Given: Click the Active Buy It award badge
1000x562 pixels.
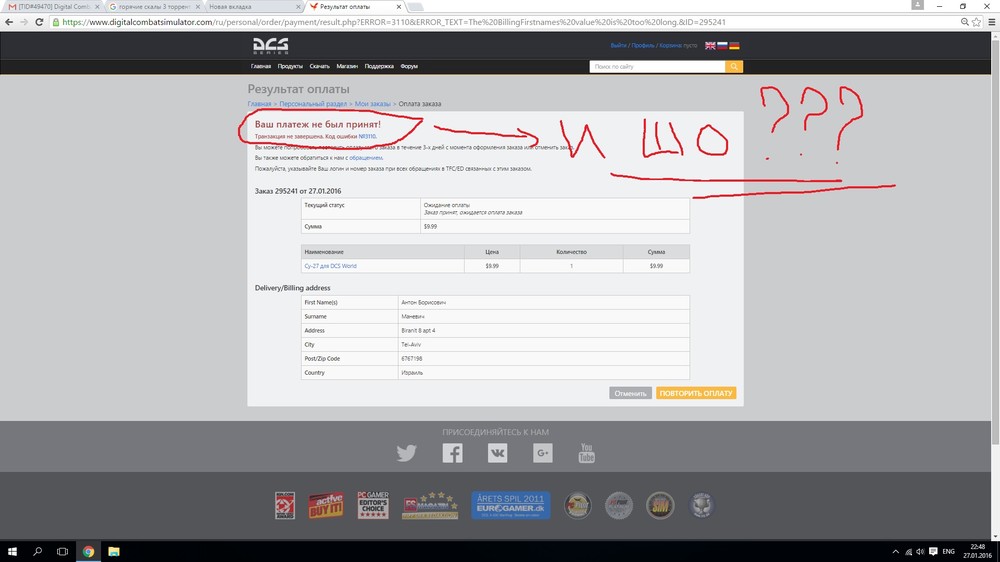Looking at the screenshot, I should 326,506.
